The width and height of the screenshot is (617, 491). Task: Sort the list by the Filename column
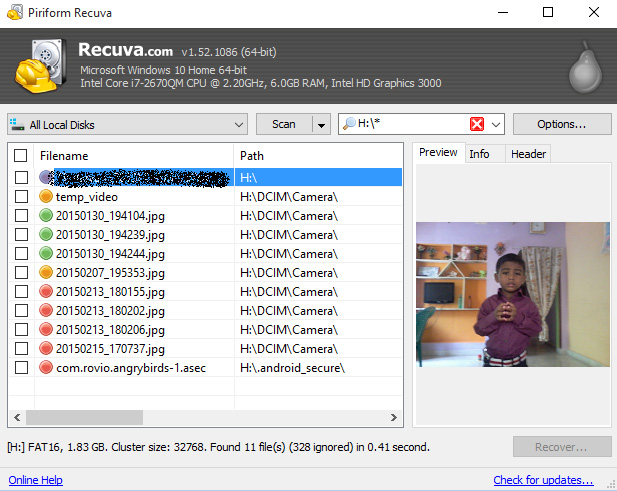click(134, 156)
